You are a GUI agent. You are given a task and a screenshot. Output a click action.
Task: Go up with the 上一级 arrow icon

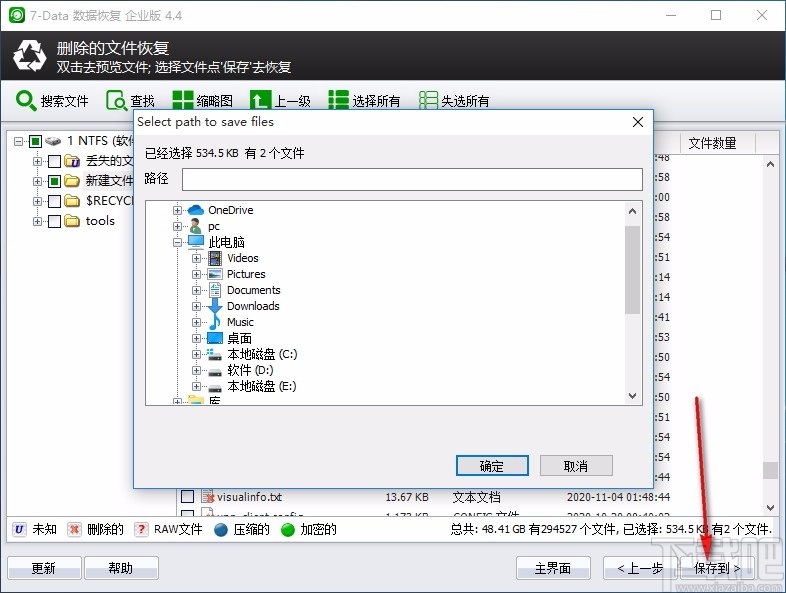click(260, 100)
